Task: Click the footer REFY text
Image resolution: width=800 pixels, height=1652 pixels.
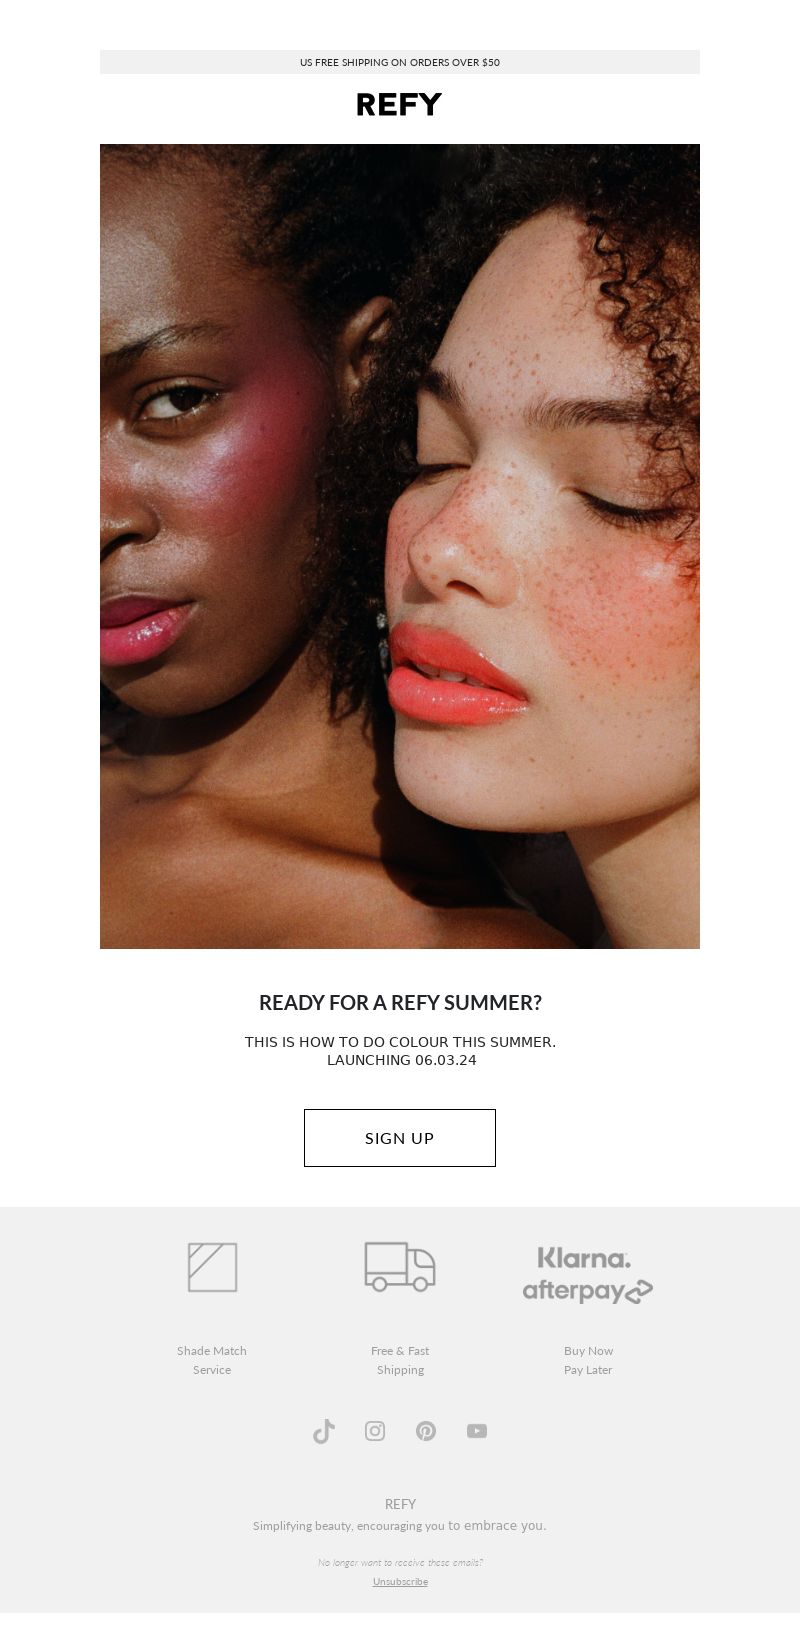Action: click(400, 1504)
